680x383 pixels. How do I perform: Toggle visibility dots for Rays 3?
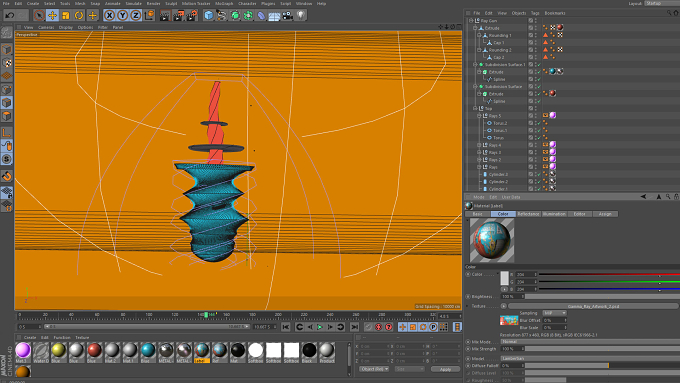[x=536, y=152]
